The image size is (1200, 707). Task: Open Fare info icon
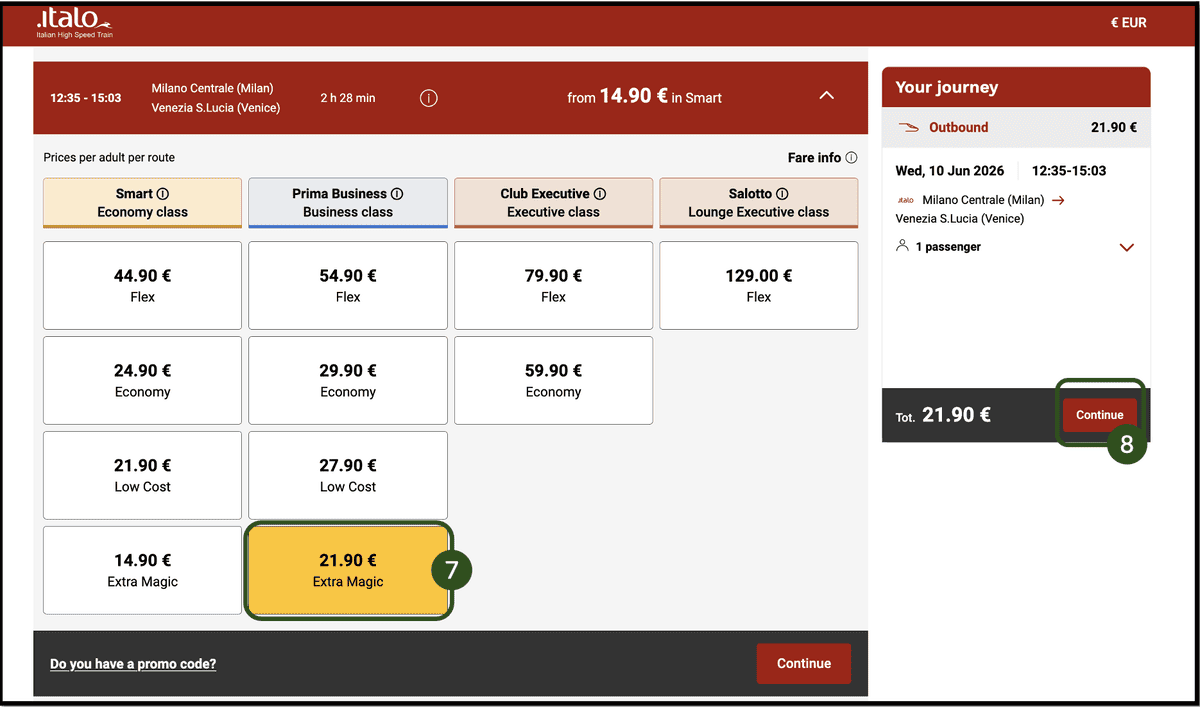(851, 157)
